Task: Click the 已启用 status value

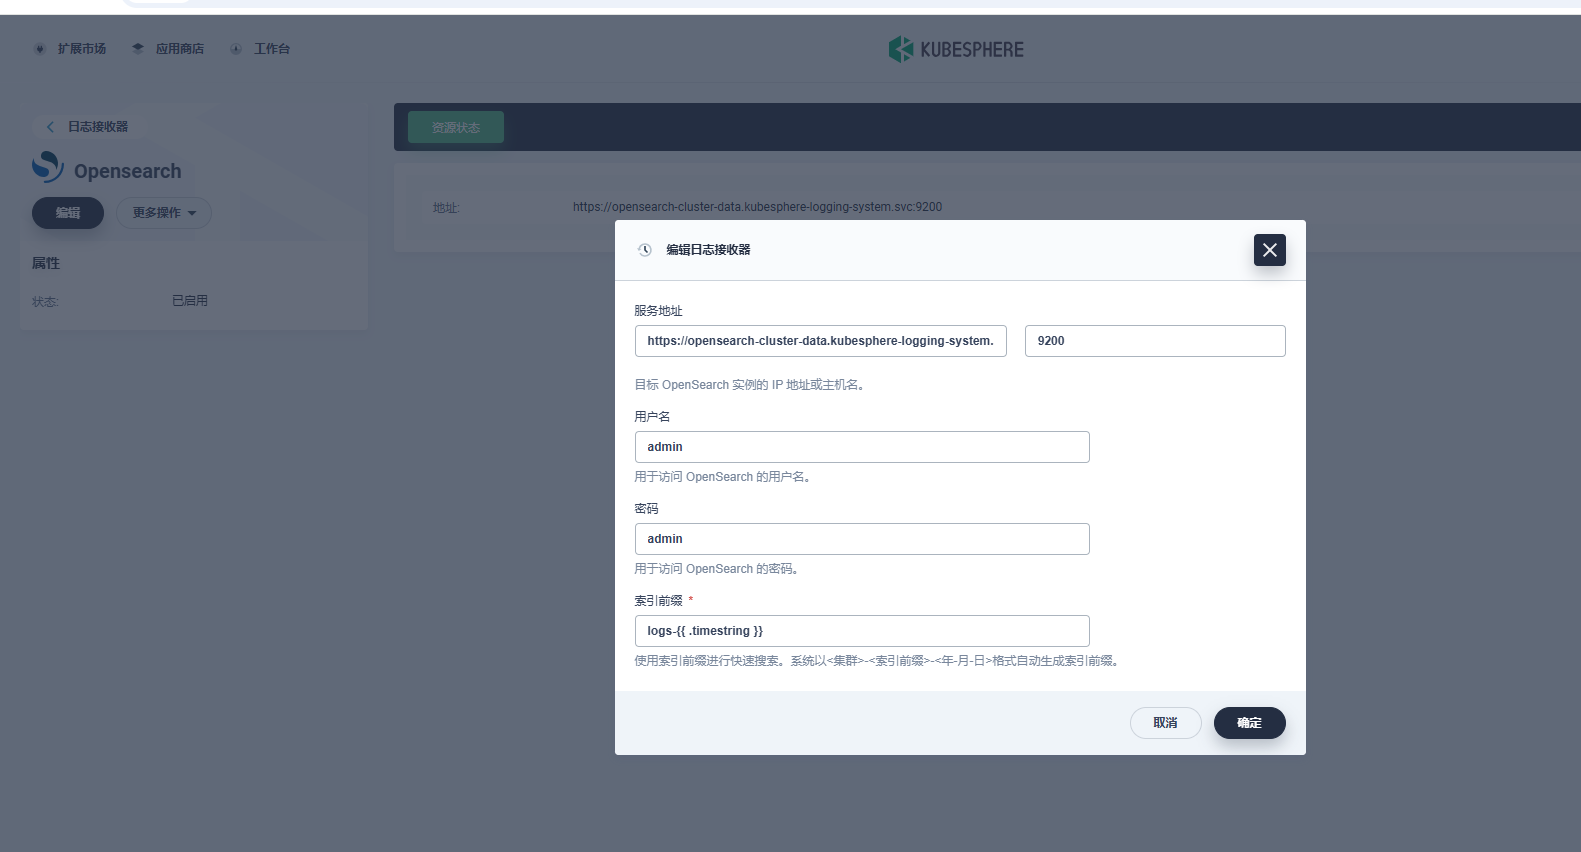Action: coord(190,301)
